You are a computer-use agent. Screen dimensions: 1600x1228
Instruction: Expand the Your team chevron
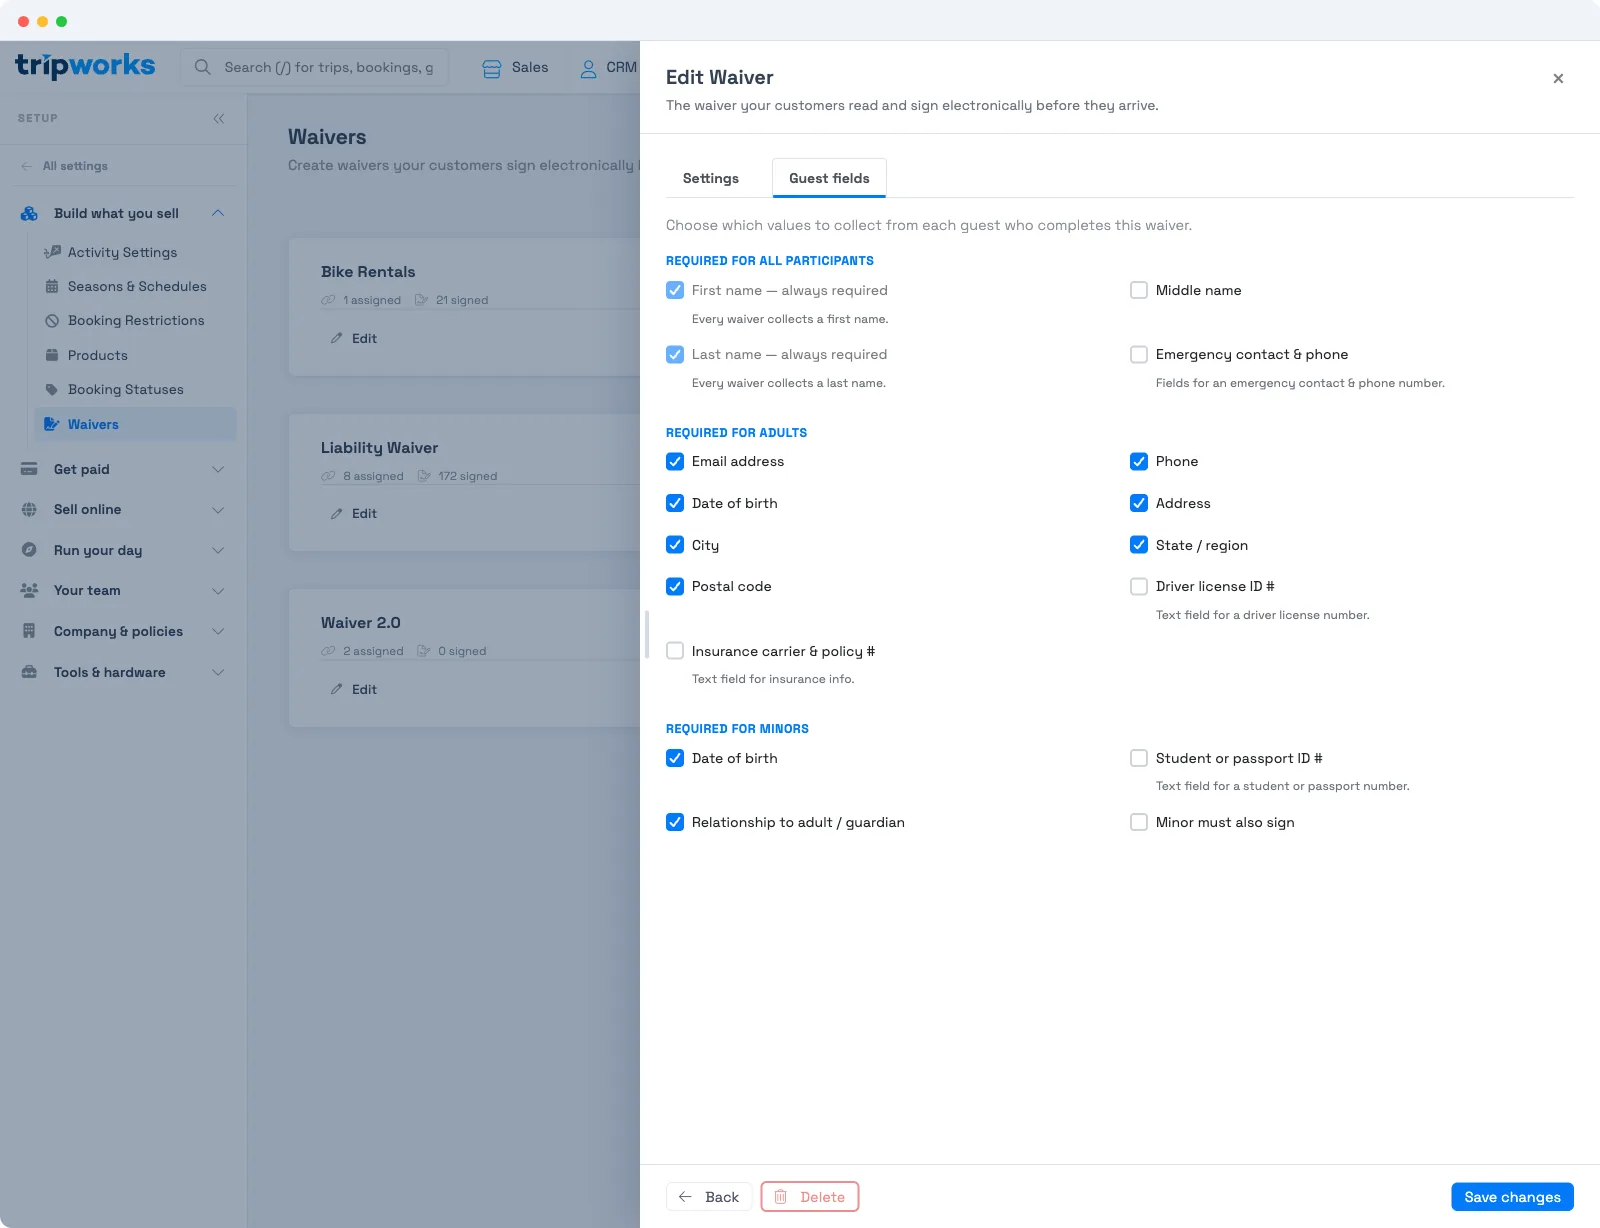coord(218,591)
